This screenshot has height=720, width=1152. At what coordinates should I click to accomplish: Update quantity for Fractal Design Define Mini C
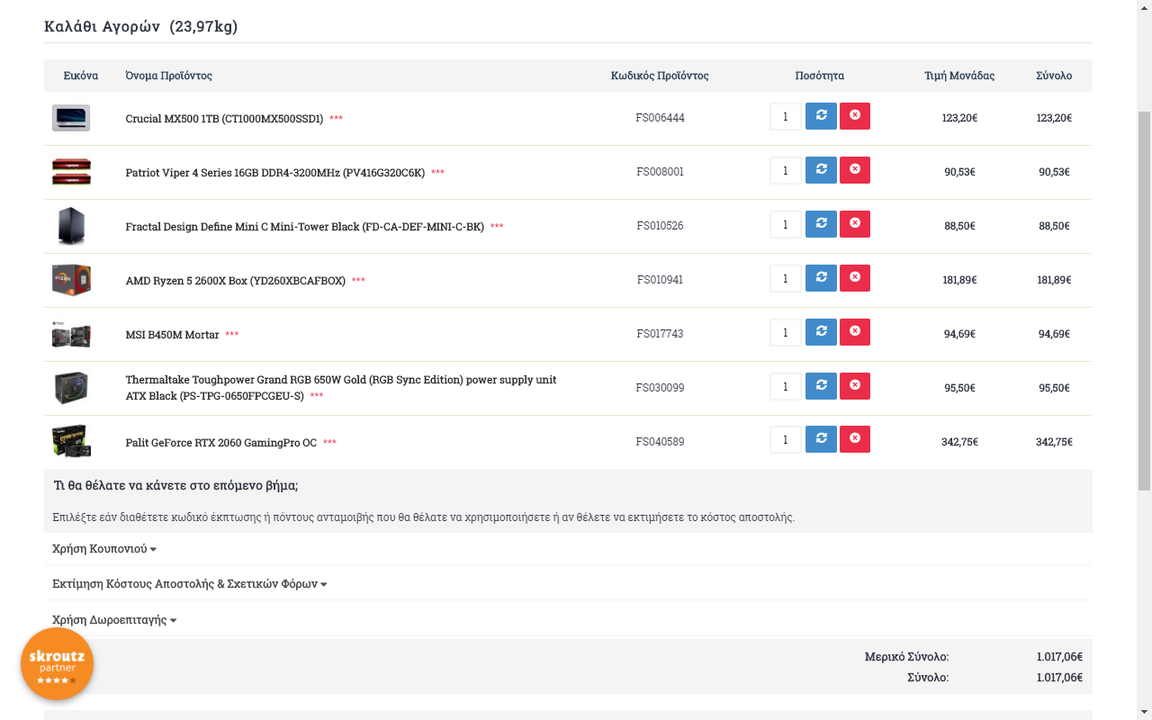(821, 224)
